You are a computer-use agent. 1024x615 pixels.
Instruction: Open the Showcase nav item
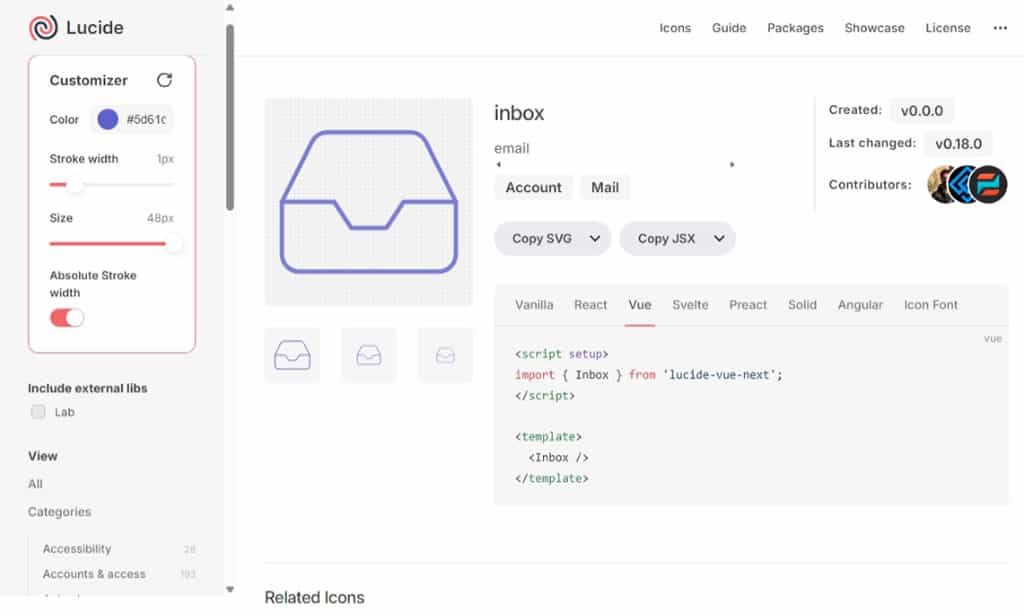pos(874,28)
